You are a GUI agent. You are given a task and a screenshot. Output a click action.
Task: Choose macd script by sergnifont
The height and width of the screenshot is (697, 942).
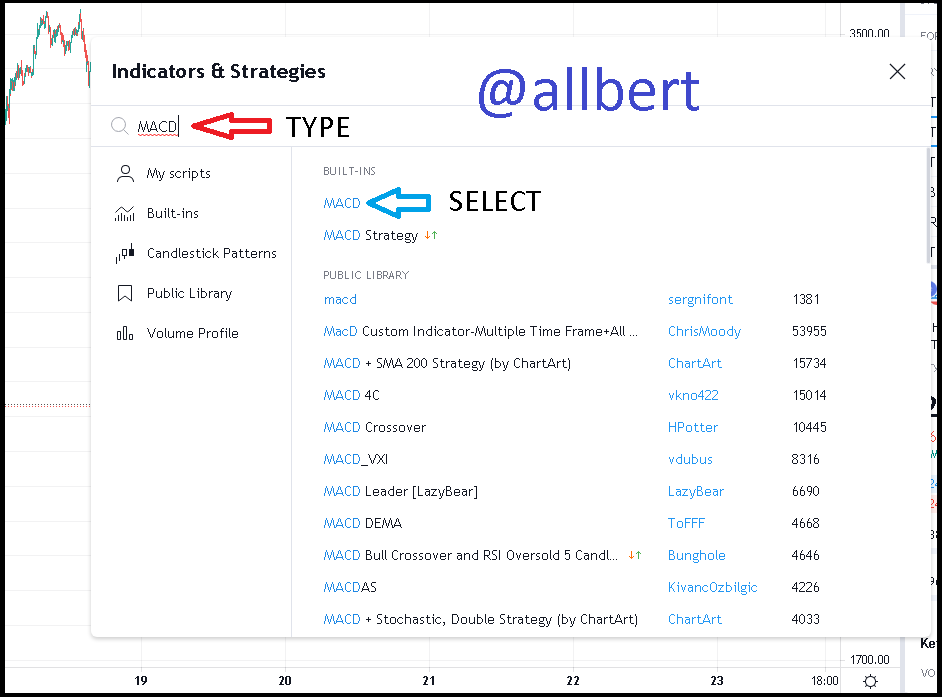340,299
